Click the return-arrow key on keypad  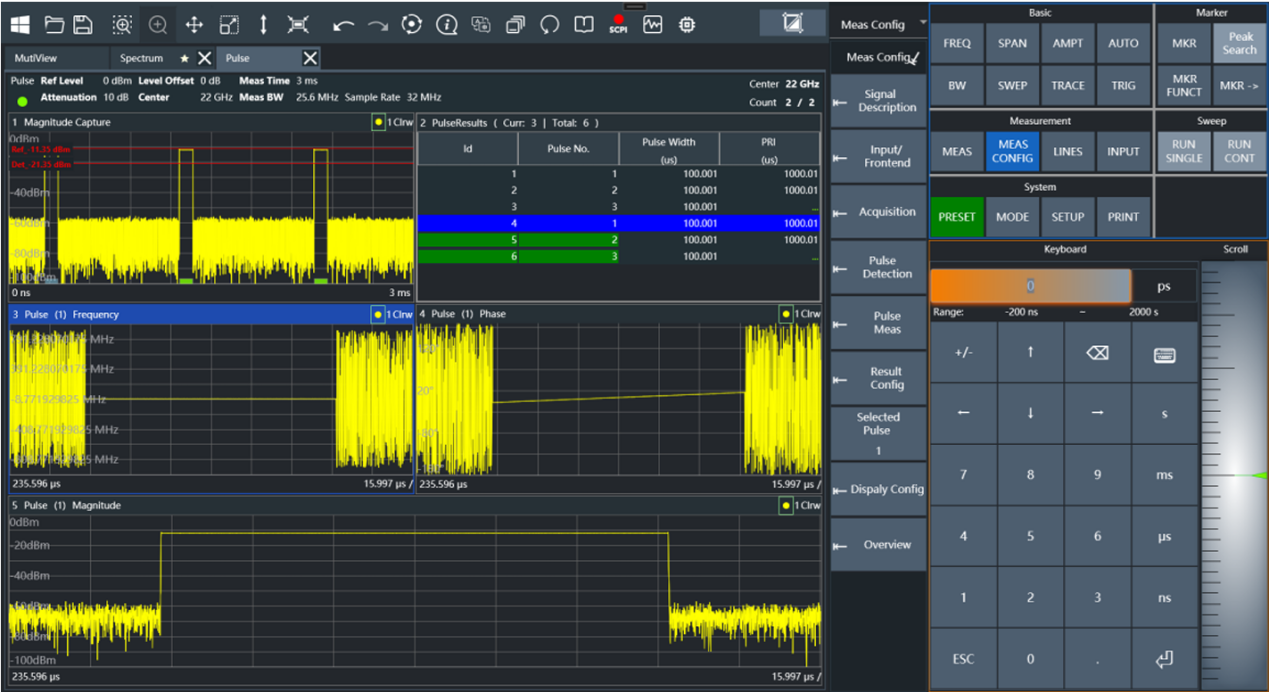1164,659
